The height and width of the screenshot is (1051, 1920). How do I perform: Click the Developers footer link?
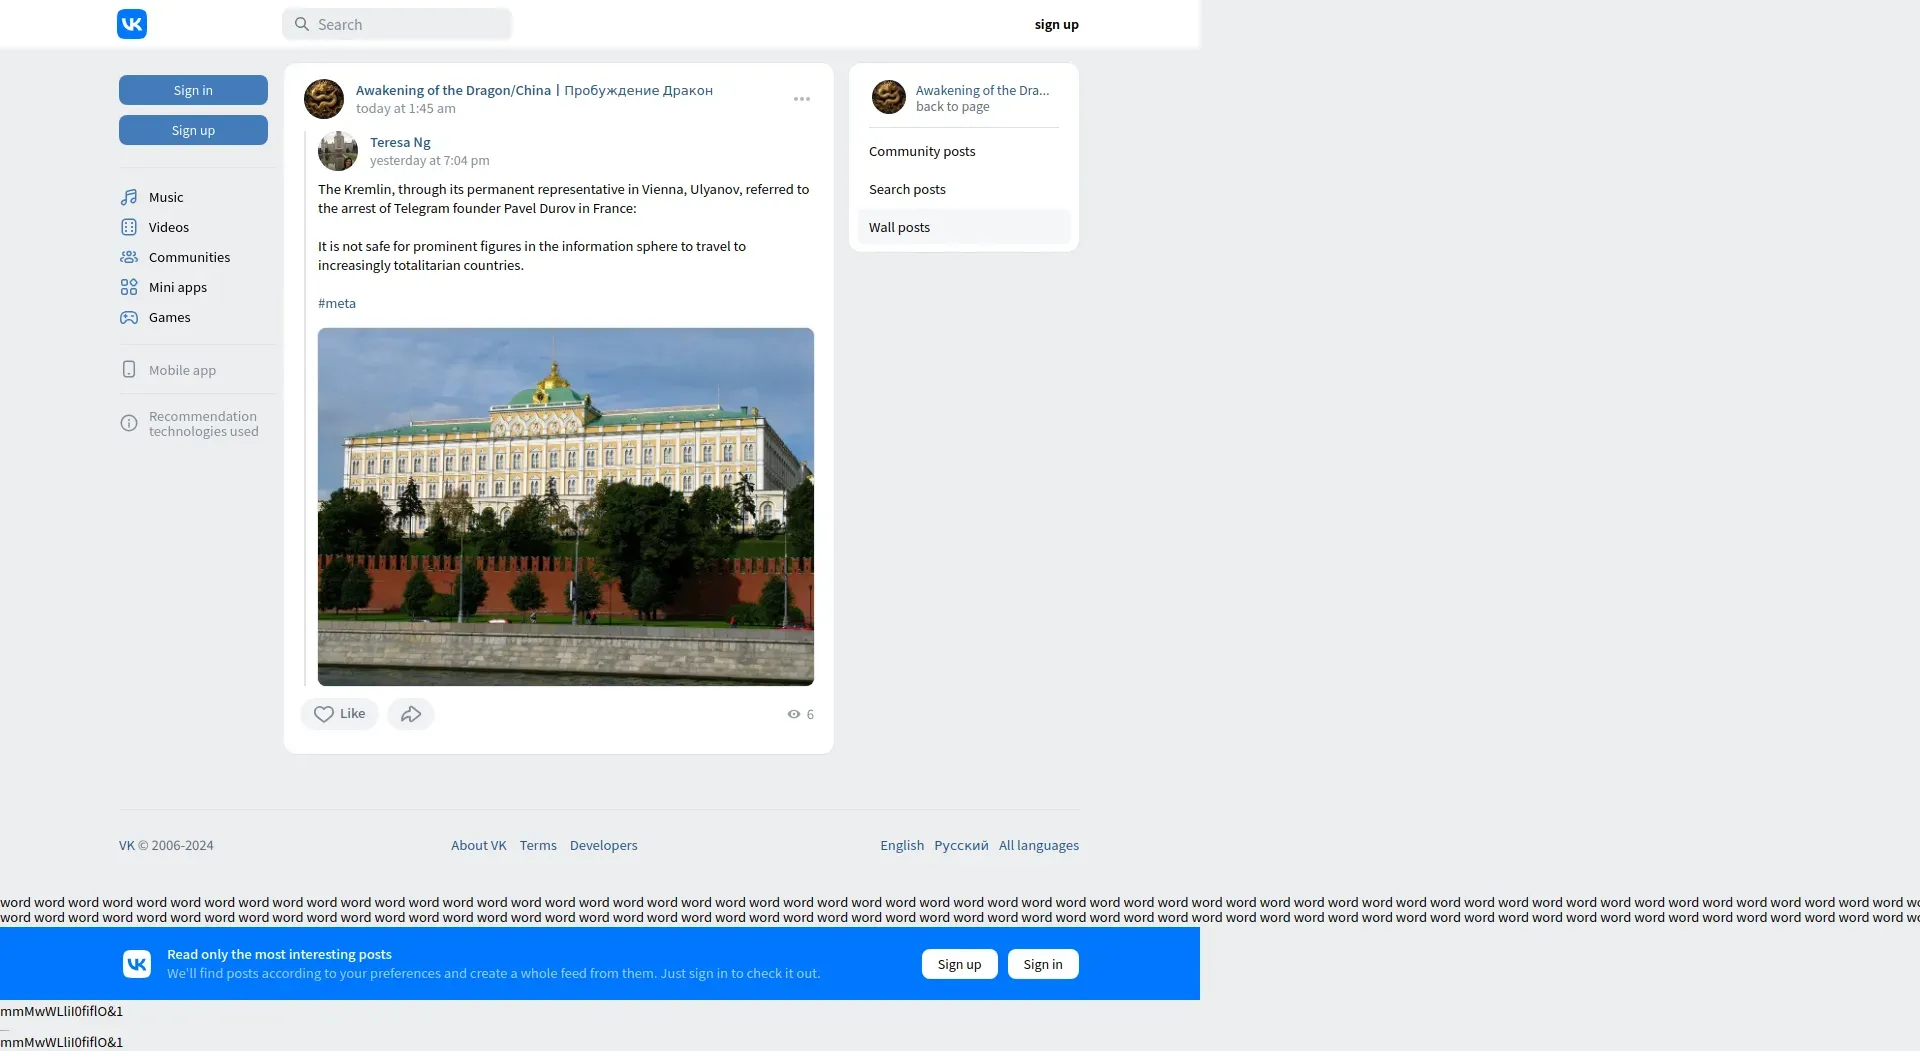(604, 845)
